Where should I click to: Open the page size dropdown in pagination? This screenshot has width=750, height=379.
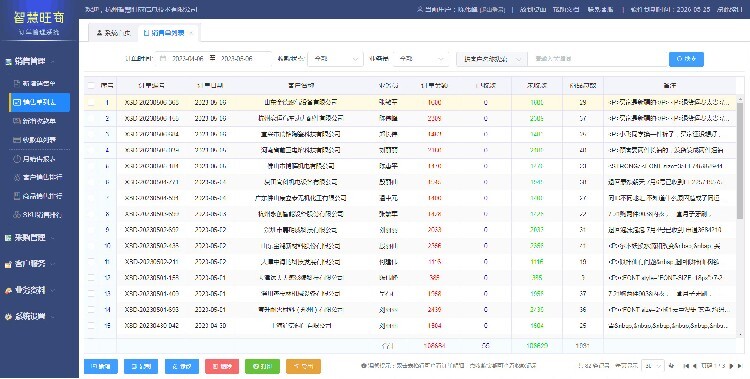click(x=652, y=366)
